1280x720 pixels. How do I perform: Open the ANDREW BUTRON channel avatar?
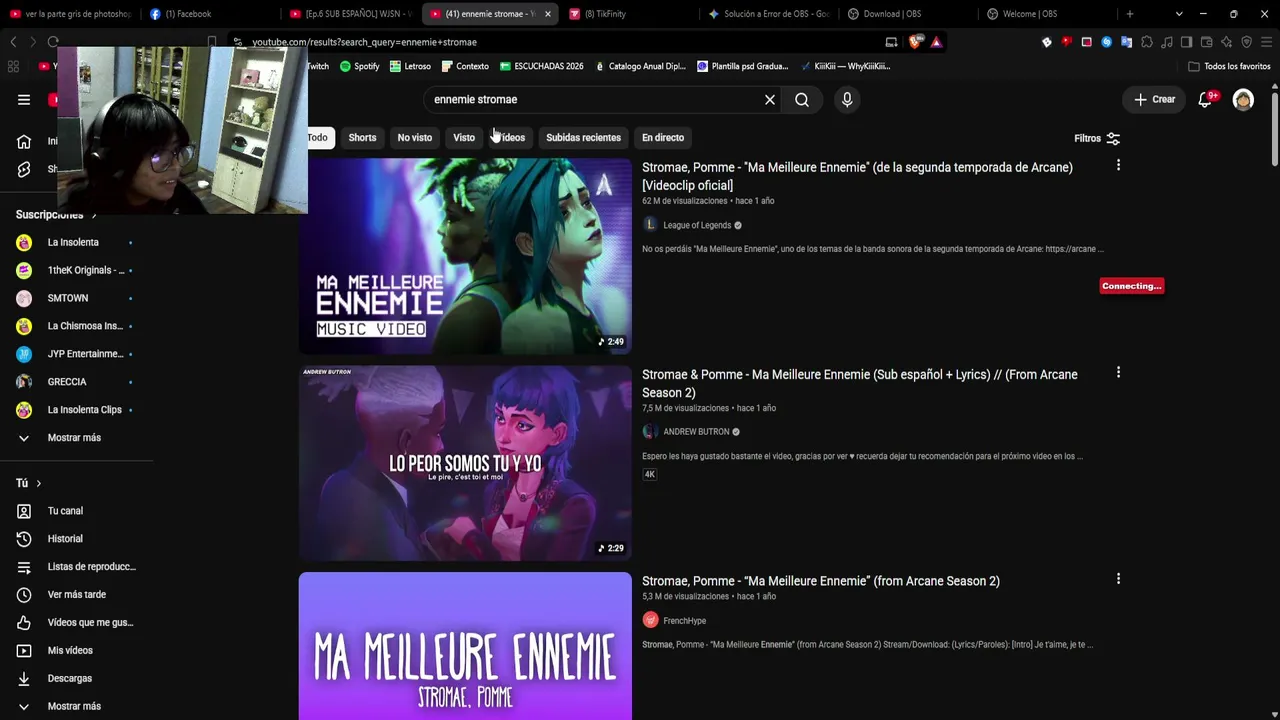[650, 432]
